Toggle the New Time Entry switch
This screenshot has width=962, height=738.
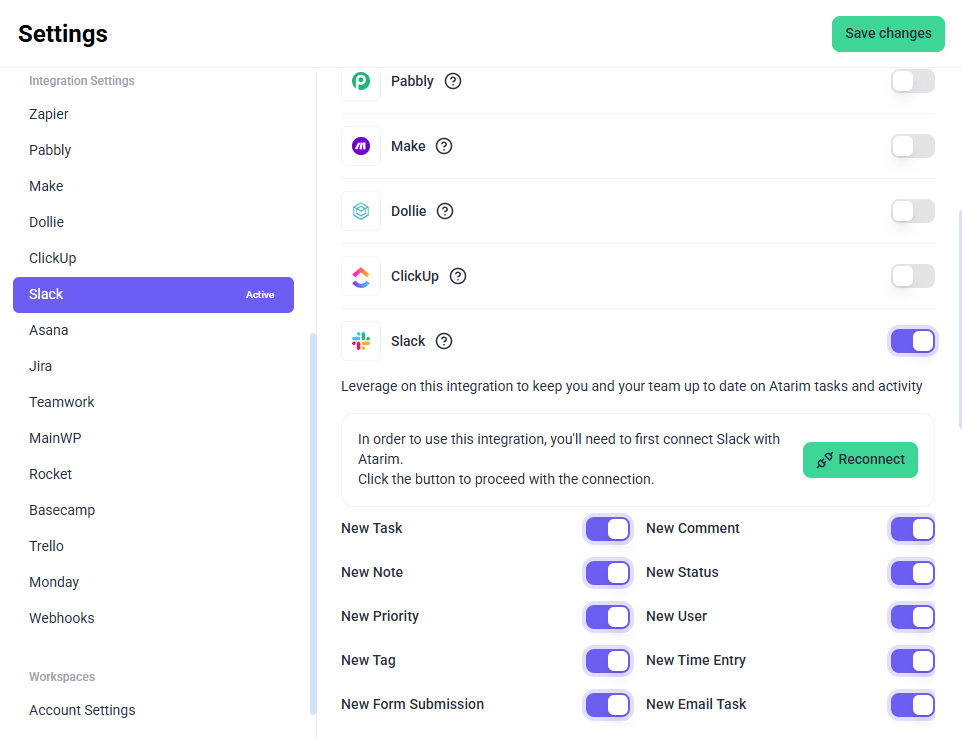[912, 661]
